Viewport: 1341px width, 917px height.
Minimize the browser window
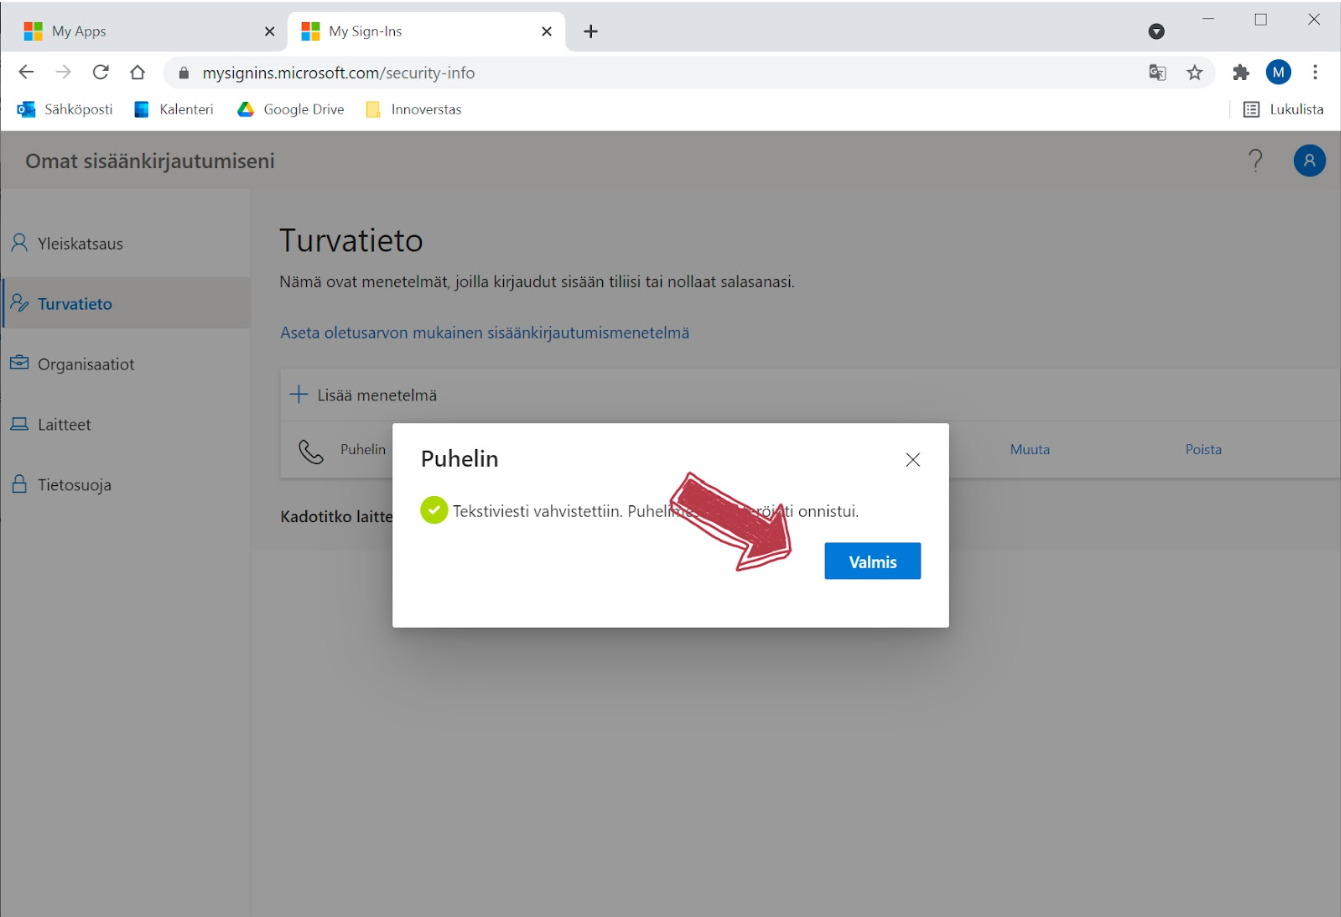coord(1208,20)
